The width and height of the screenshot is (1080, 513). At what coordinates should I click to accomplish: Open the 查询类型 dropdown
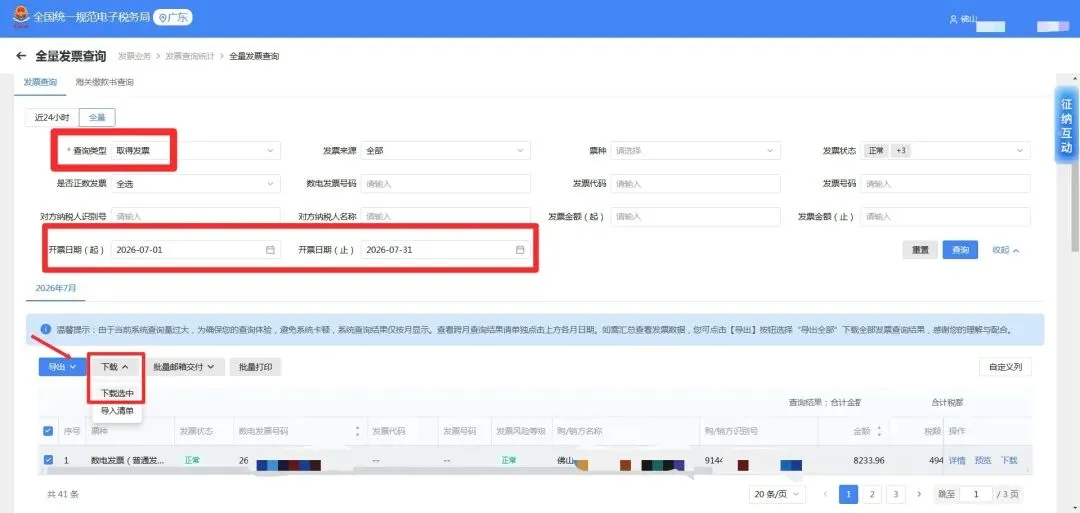click(x=196, y=151)
